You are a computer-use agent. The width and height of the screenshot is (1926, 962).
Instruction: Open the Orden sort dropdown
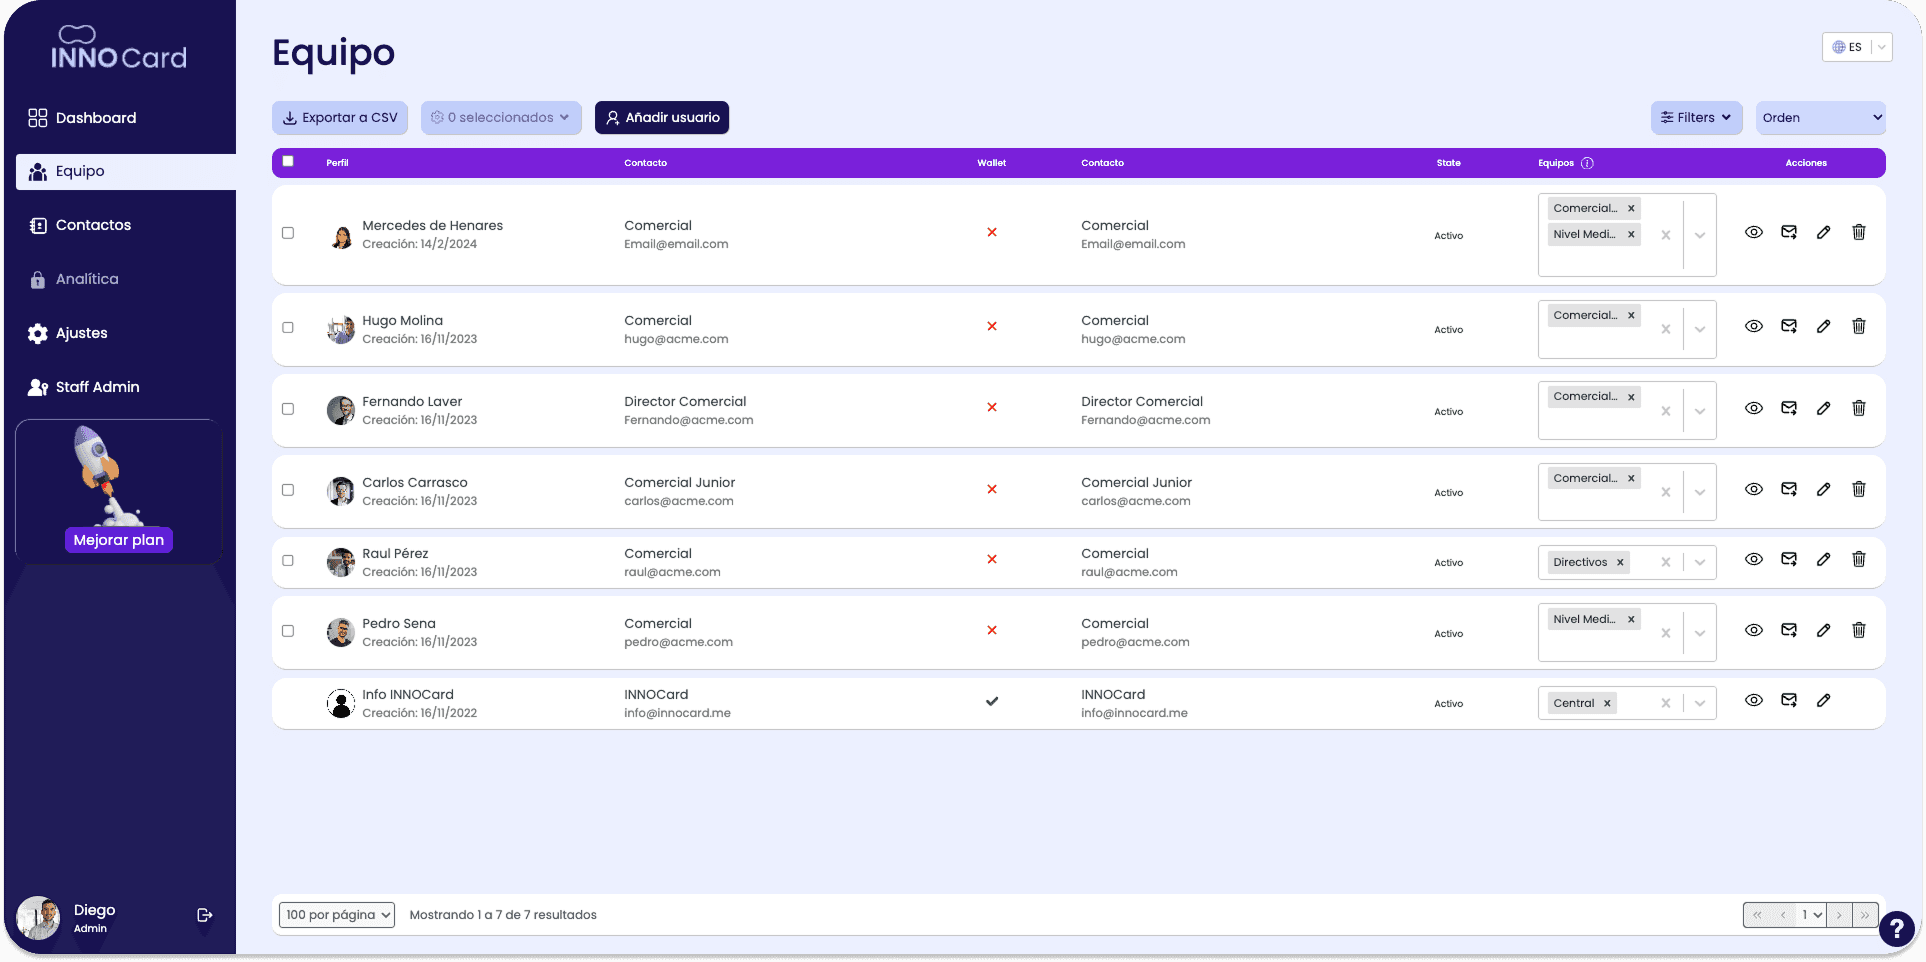(1820, 117)
